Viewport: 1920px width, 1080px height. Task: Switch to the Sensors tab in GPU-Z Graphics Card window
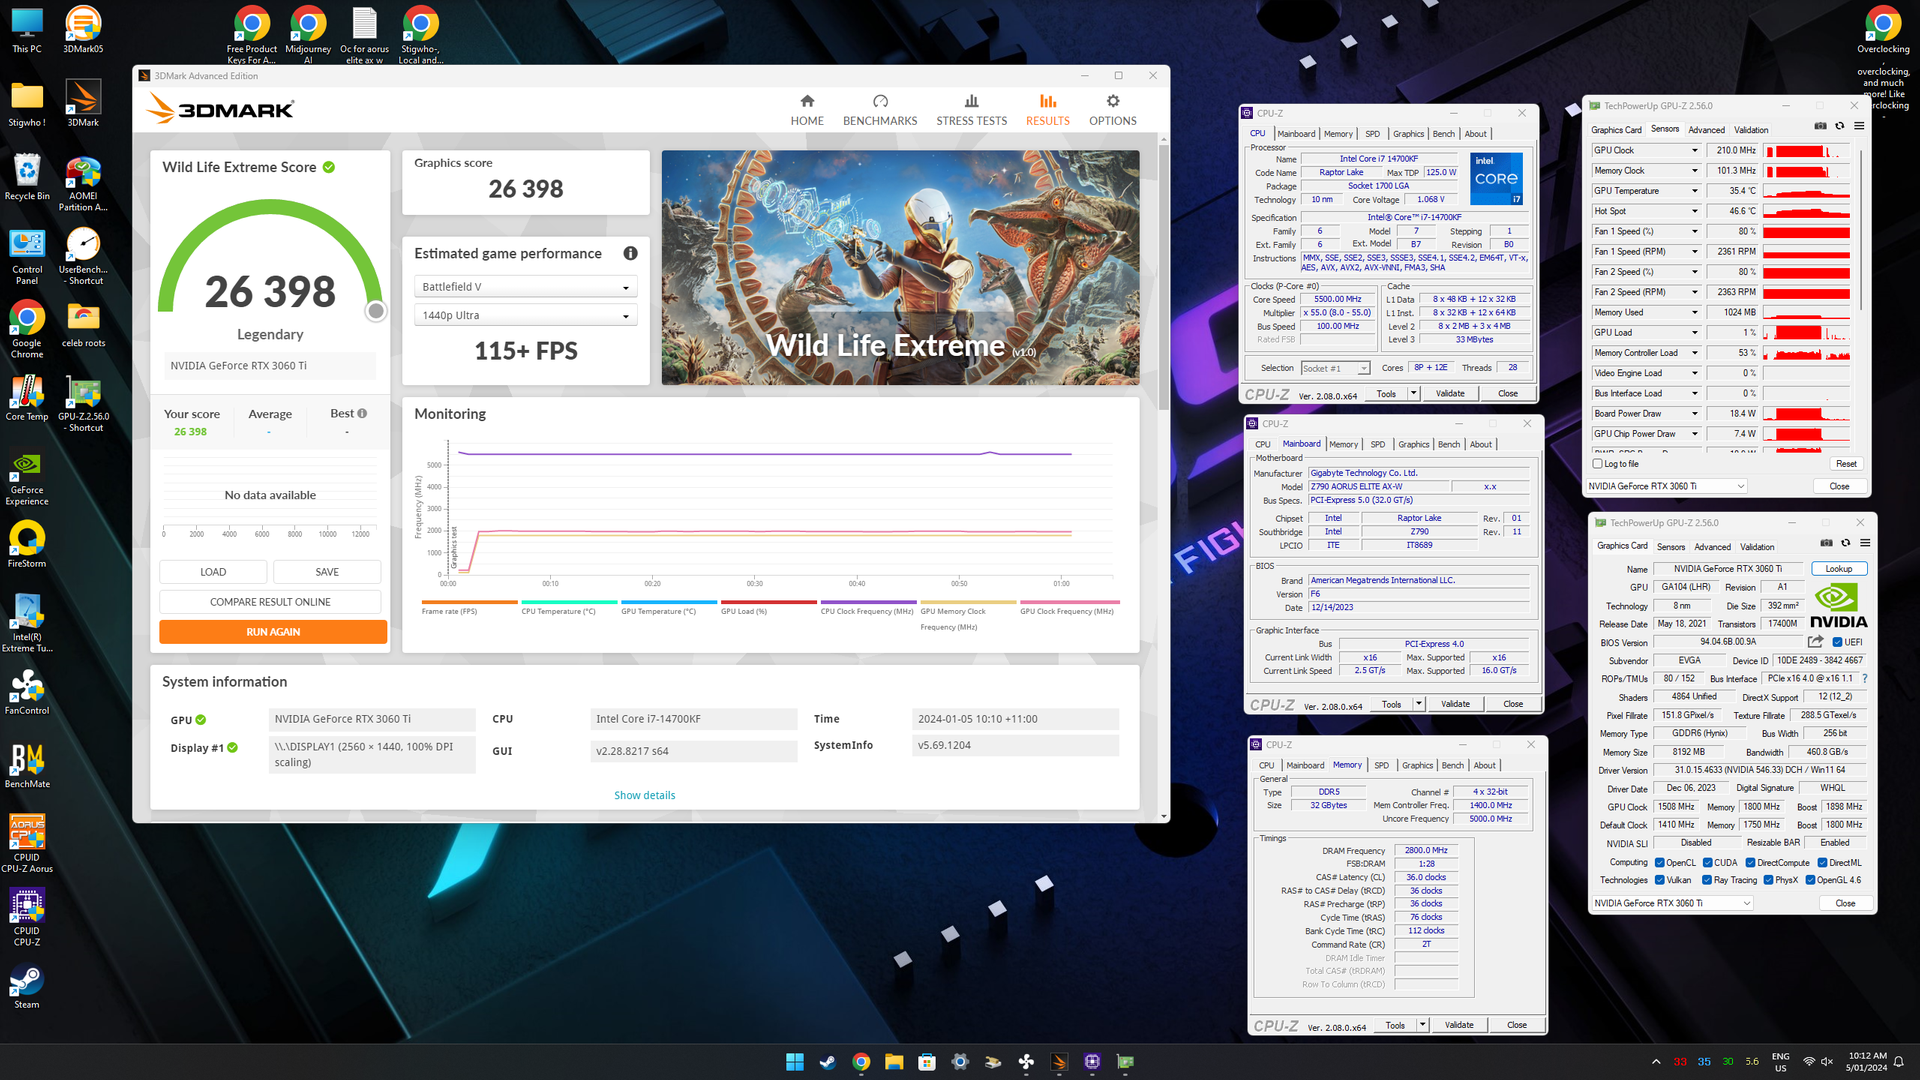[x=1670, y=547]
